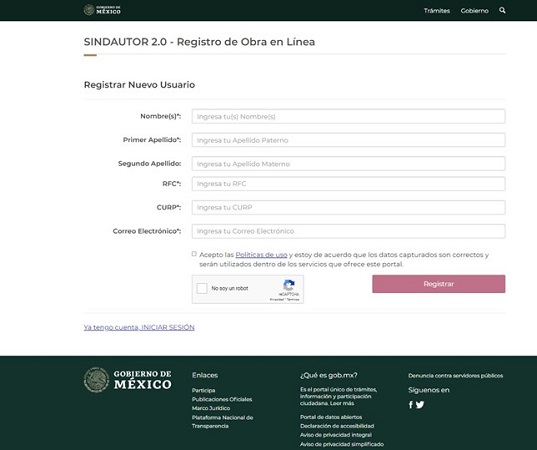537x450 pixels.
Task: Open the Gobierno menu
Action: (474, 11)
